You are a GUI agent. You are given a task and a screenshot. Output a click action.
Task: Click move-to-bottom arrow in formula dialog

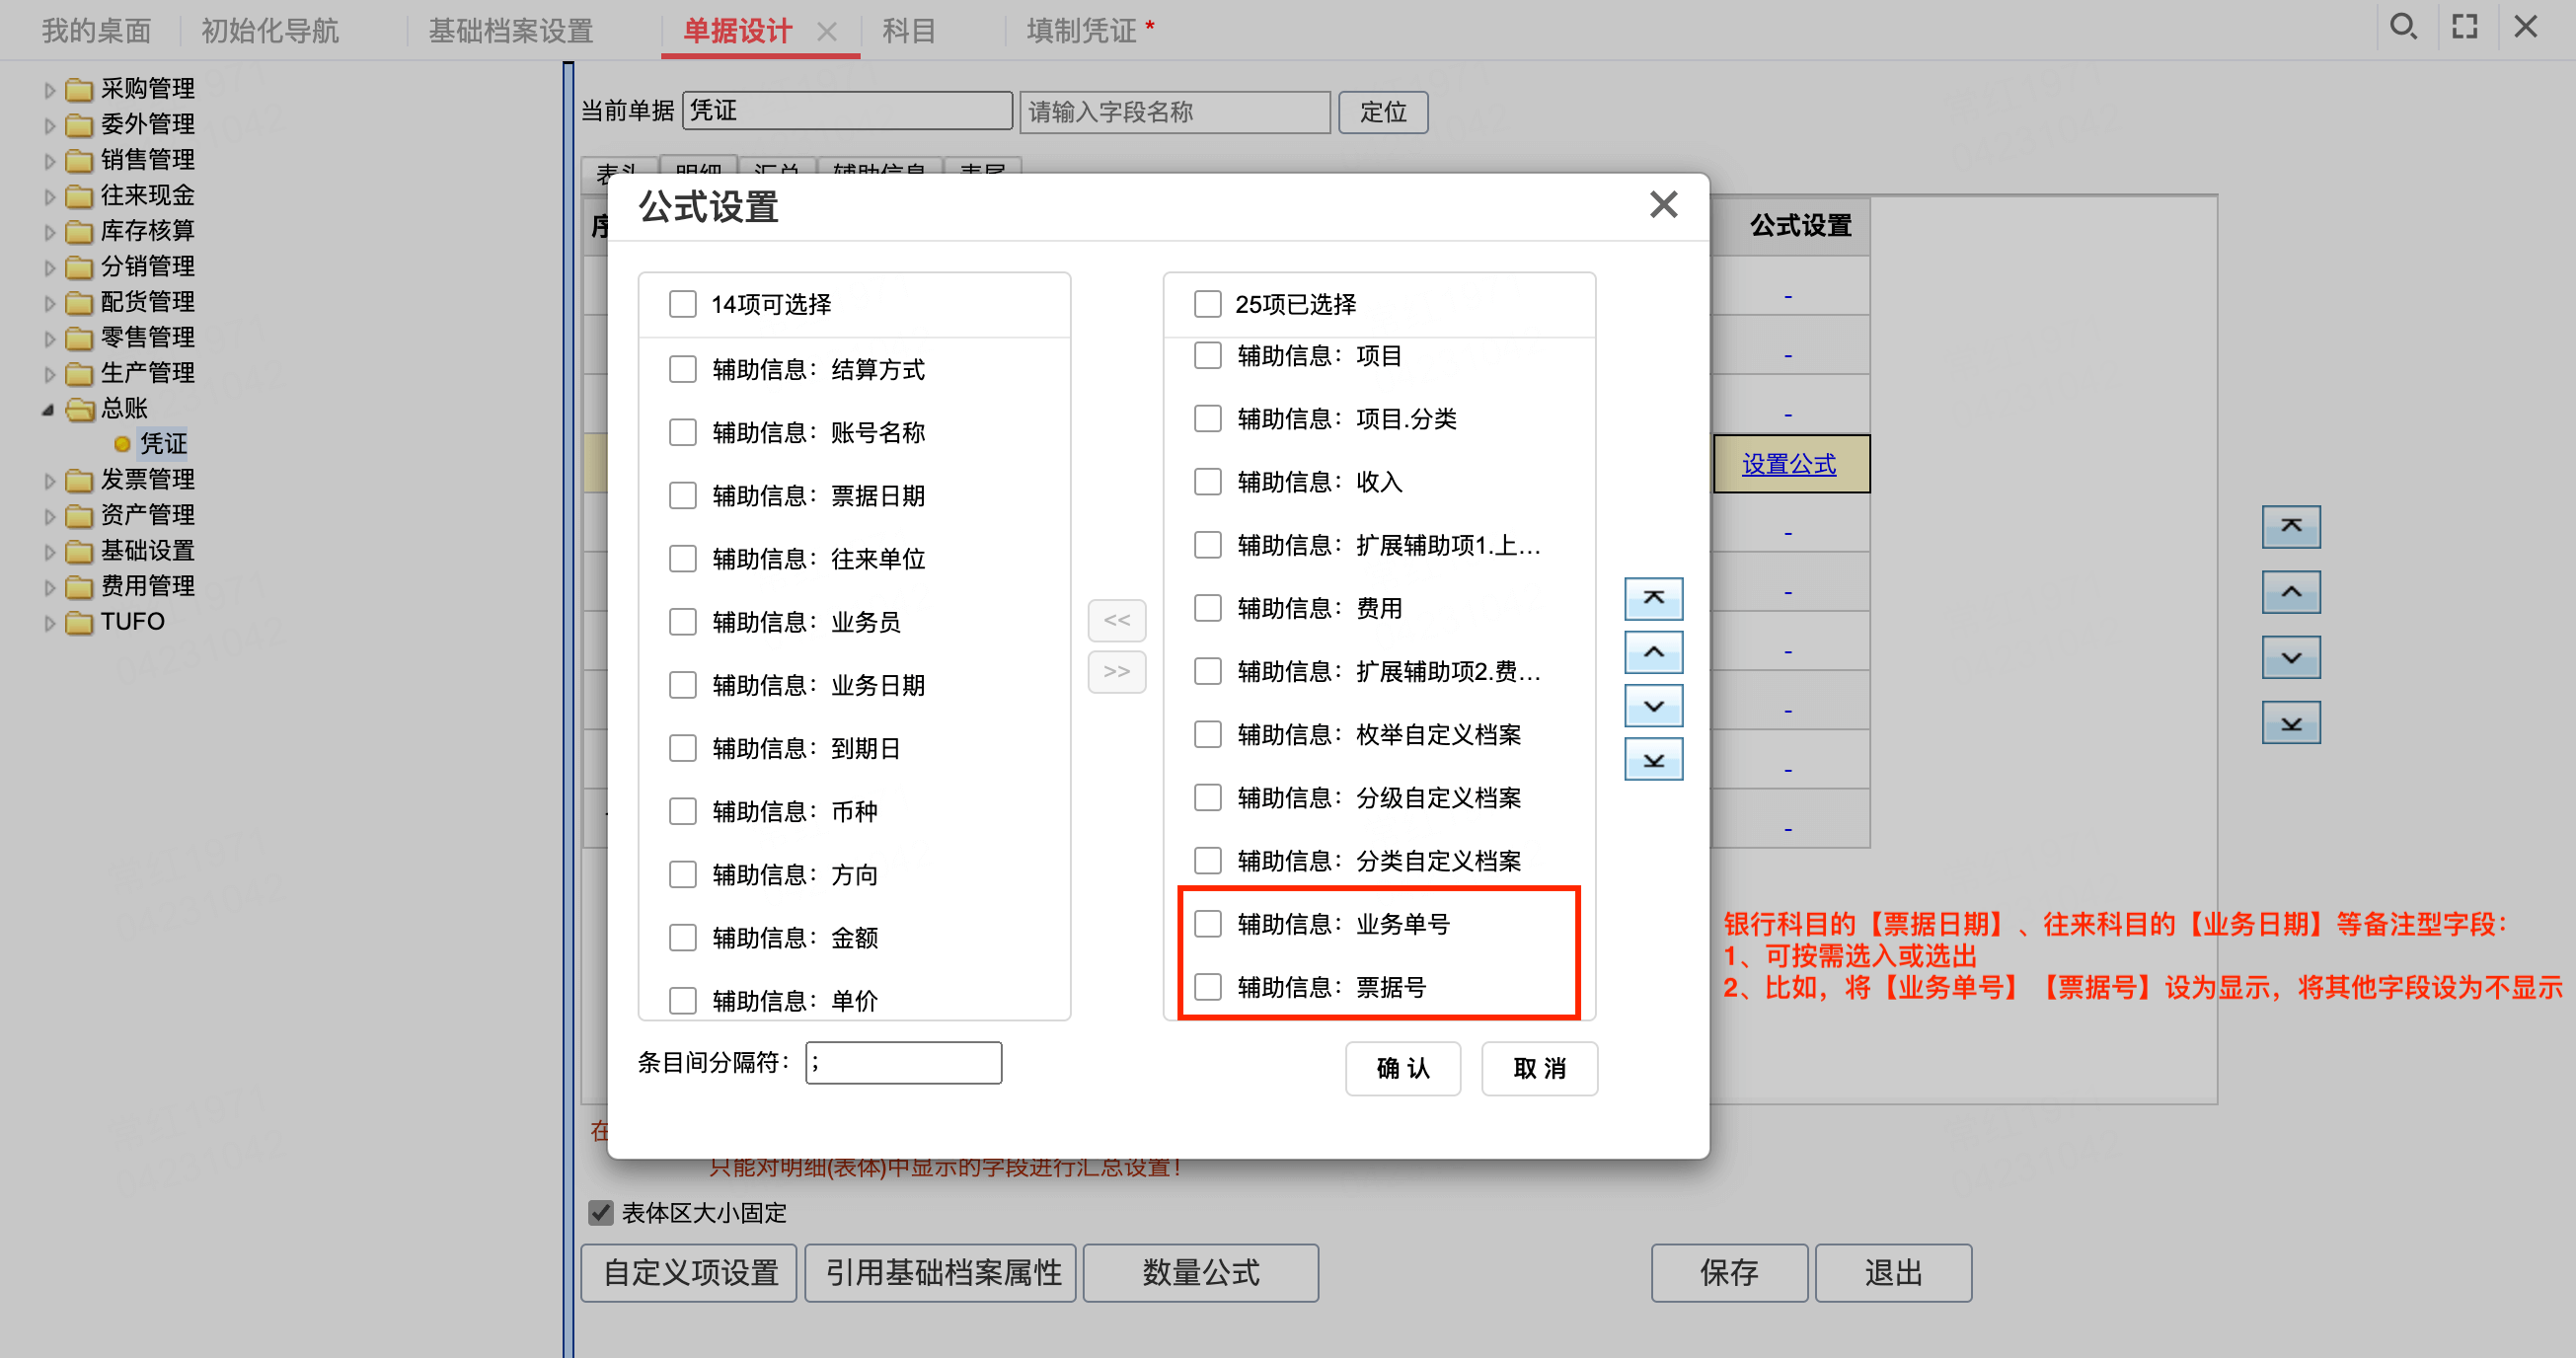coord(1653,760)
